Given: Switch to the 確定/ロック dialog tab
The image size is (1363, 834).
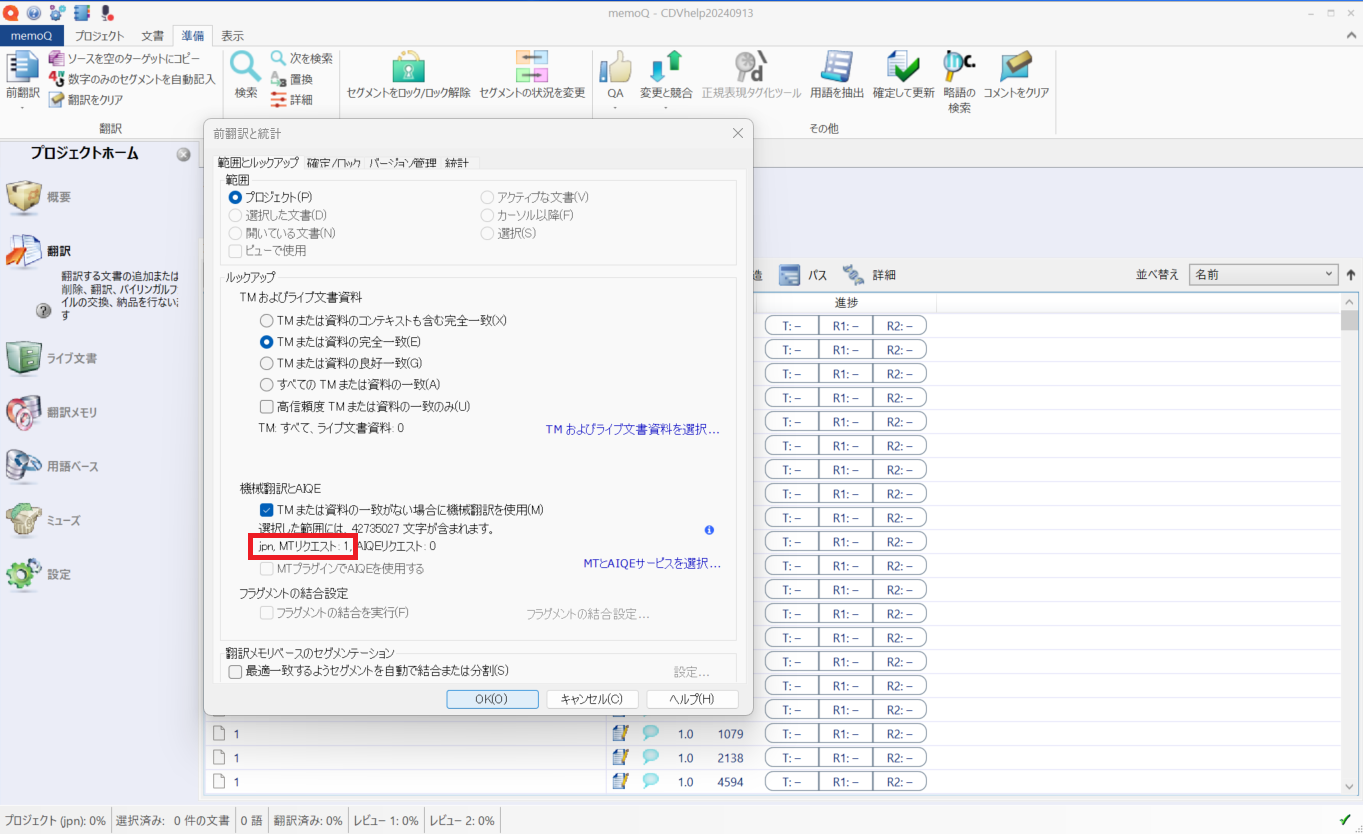Looking at the screenshot, I should (x=334, y=162).
